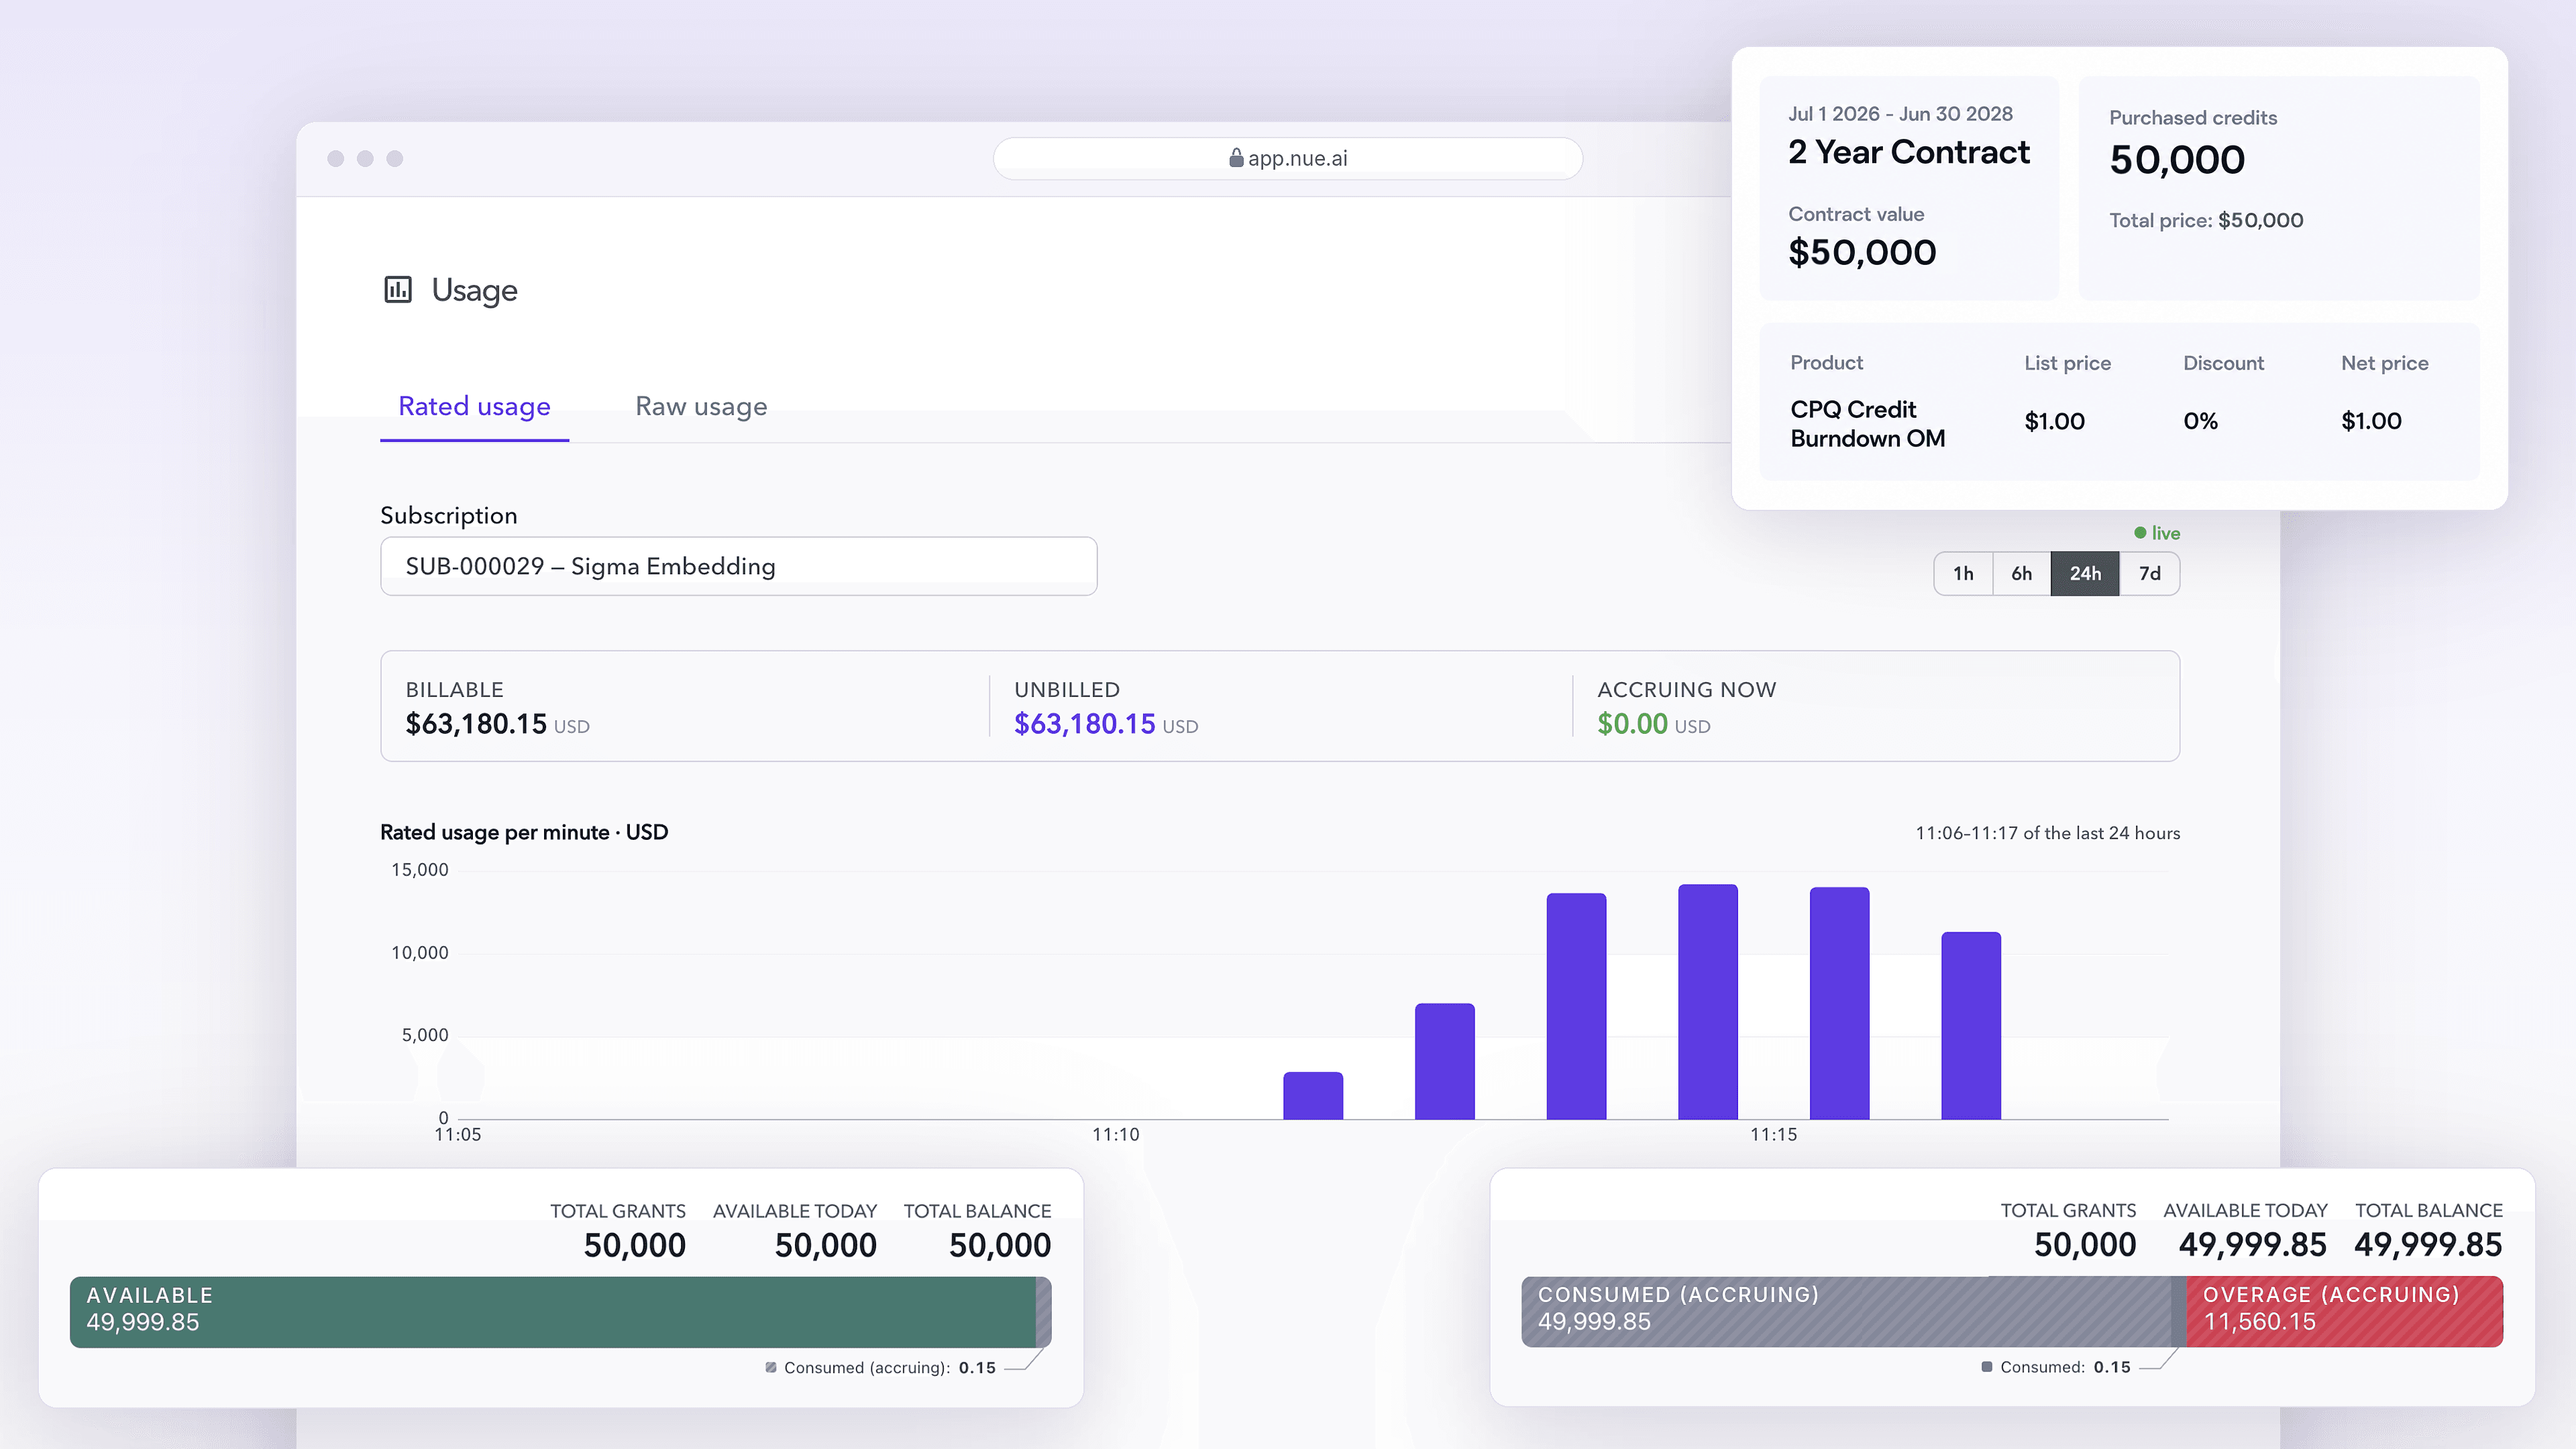The height and width of the screenshot is (1449, 2576).
Task: Click the red OVERAGE (ACCRUING) 11,560.15 bar segment
Action: click(2344, 1311)
